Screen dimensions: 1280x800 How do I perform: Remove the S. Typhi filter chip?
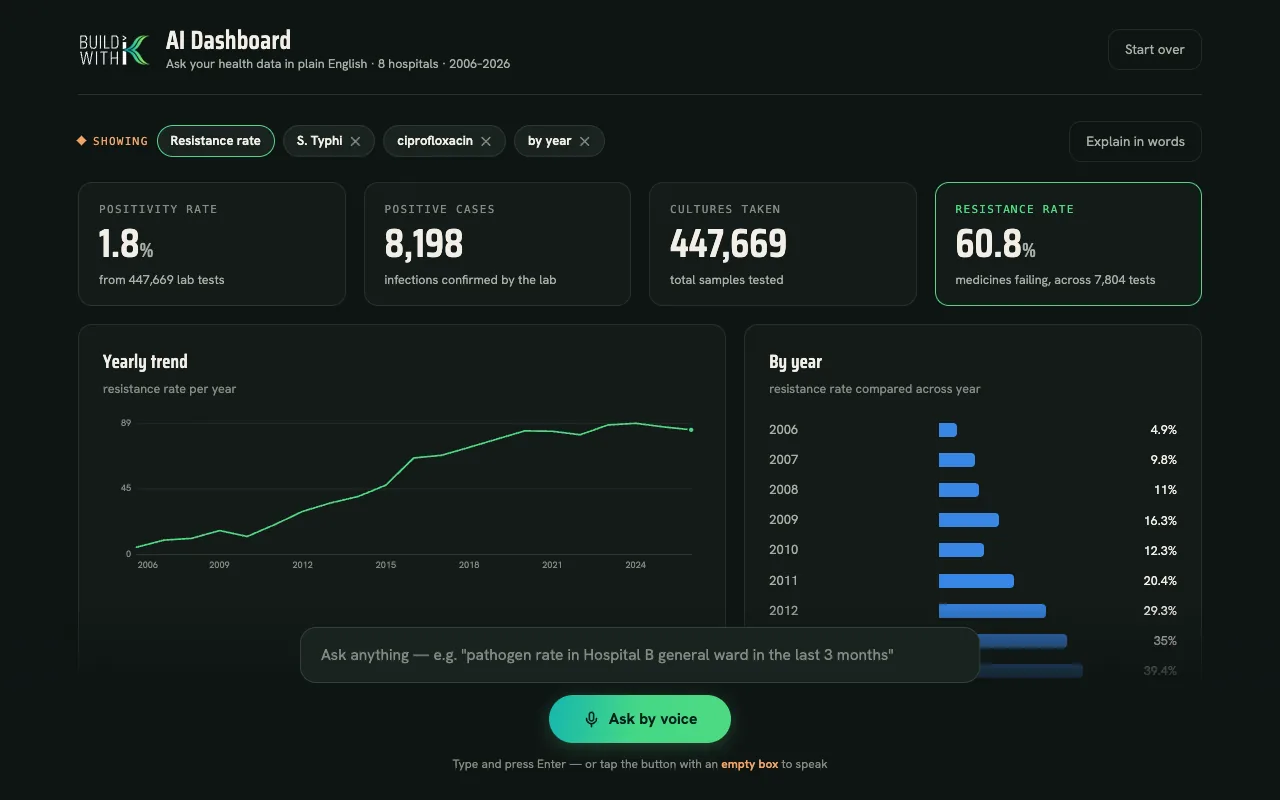coord(355,141)
